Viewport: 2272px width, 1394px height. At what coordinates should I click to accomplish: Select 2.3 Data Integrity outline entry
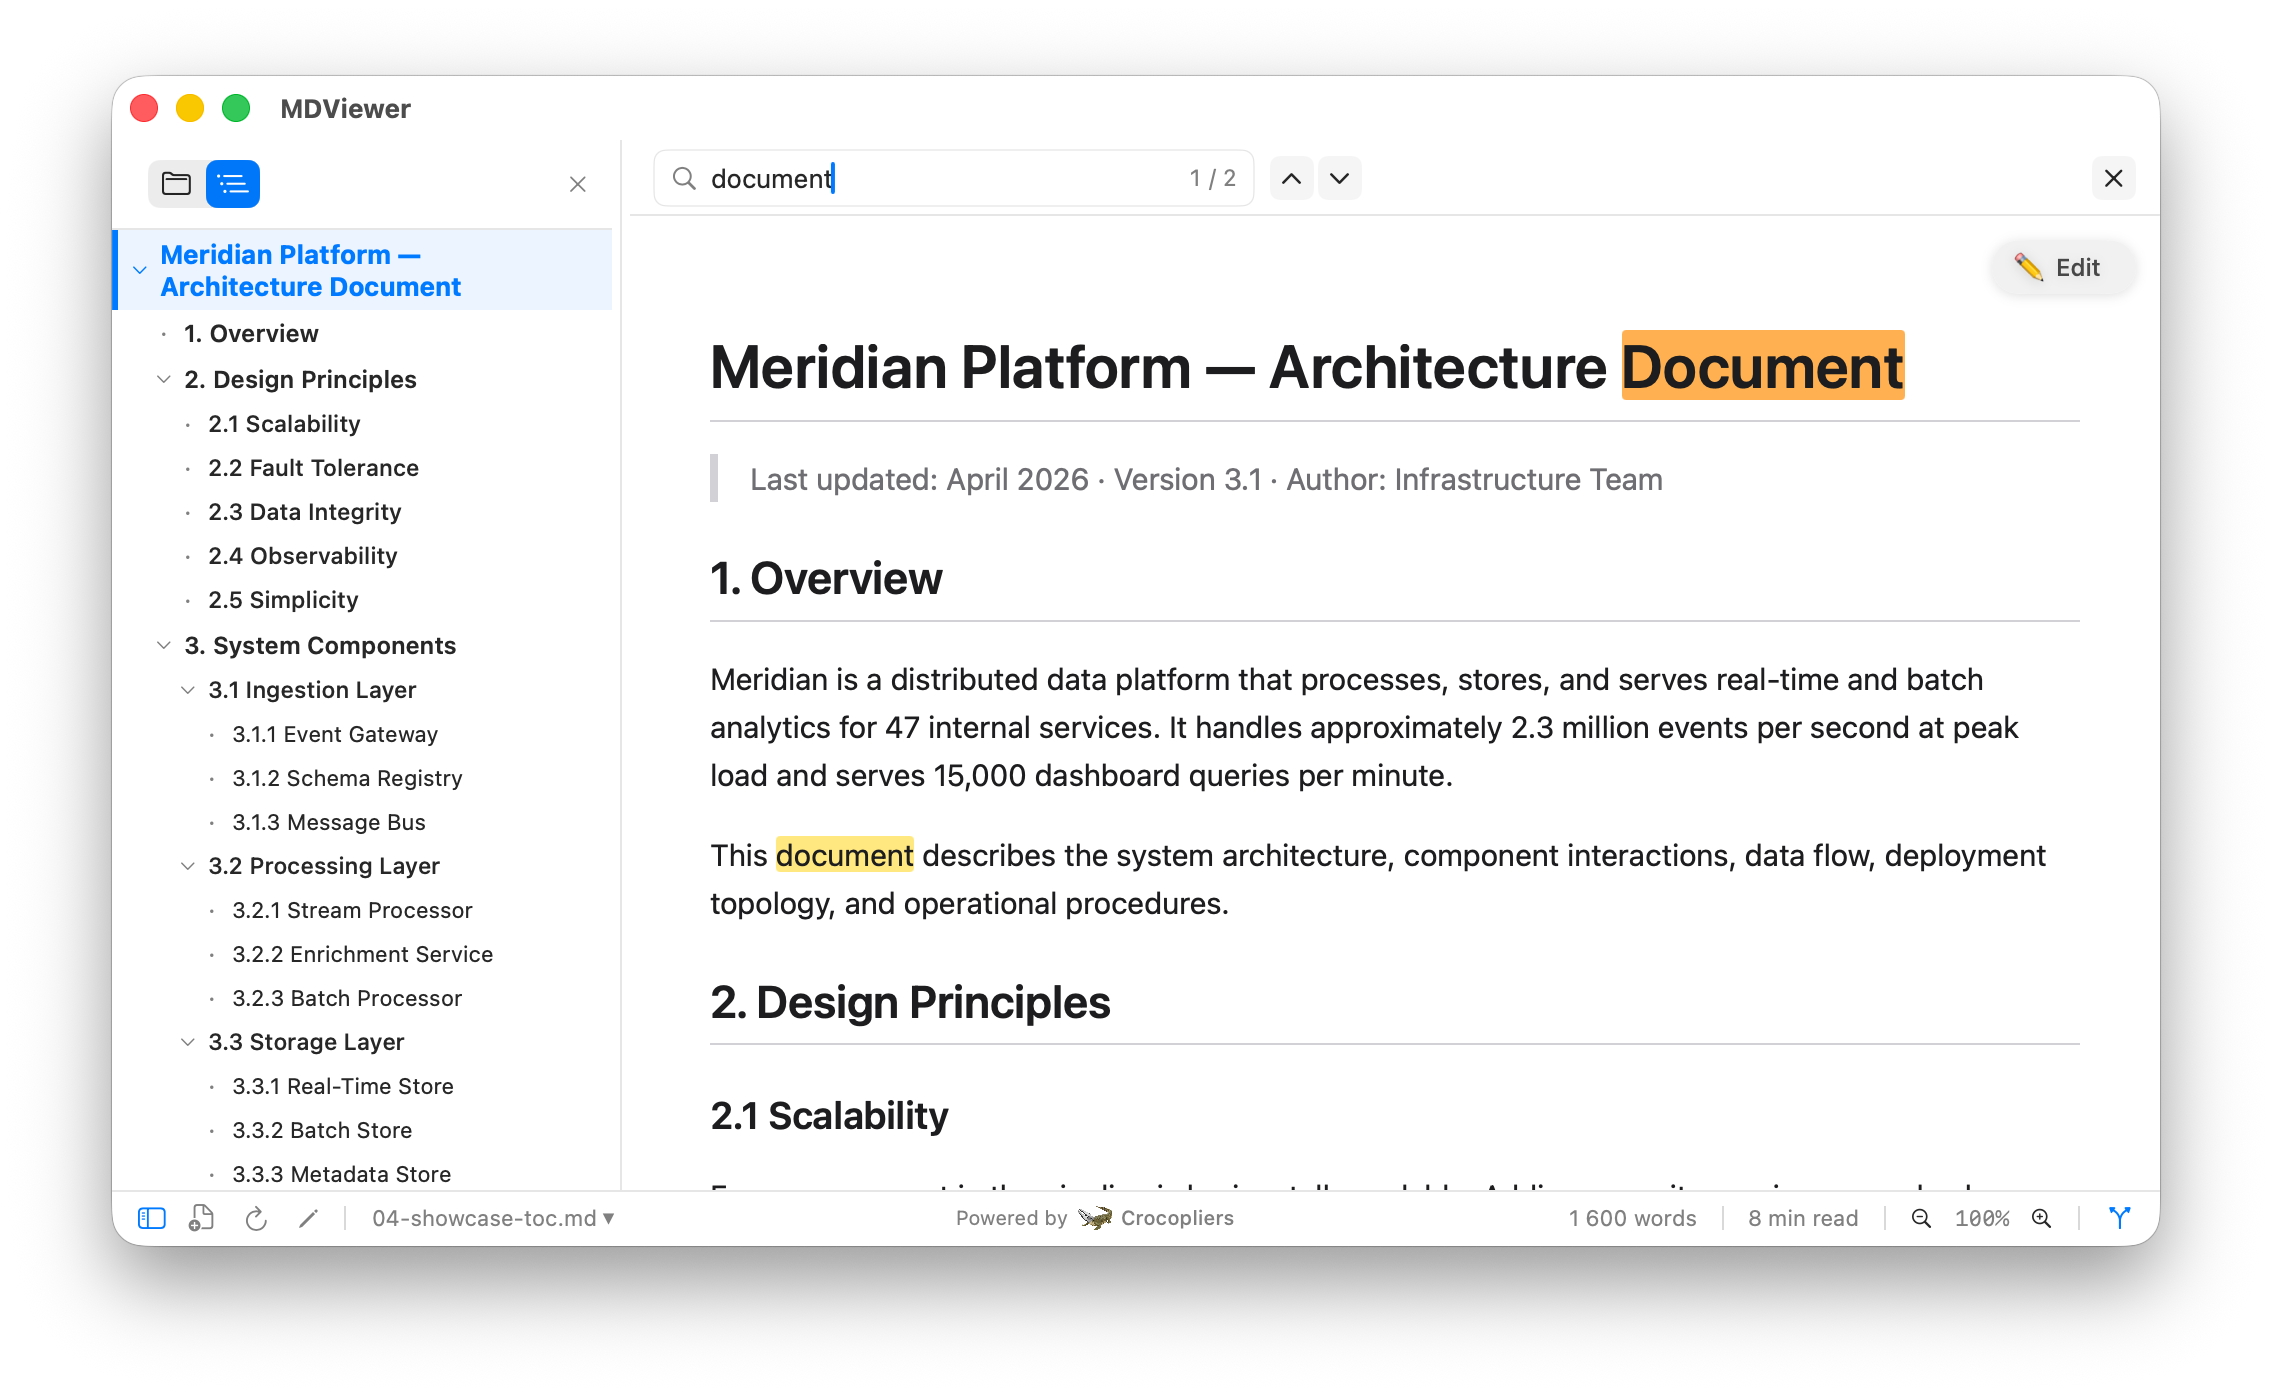click(304, 511)
